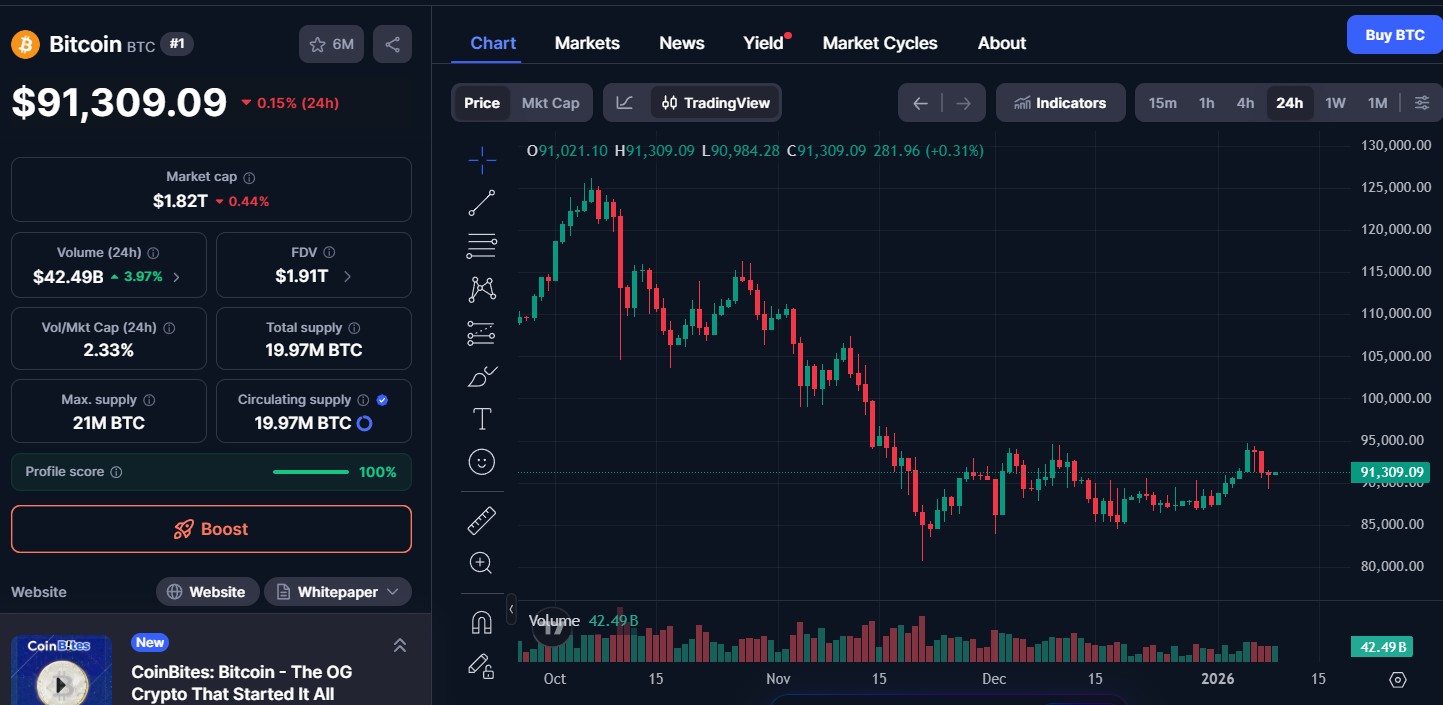The width and height of the screenshot is (1443, 705).
Task: Switch to the Markets tab
Action: pos(587,43)
